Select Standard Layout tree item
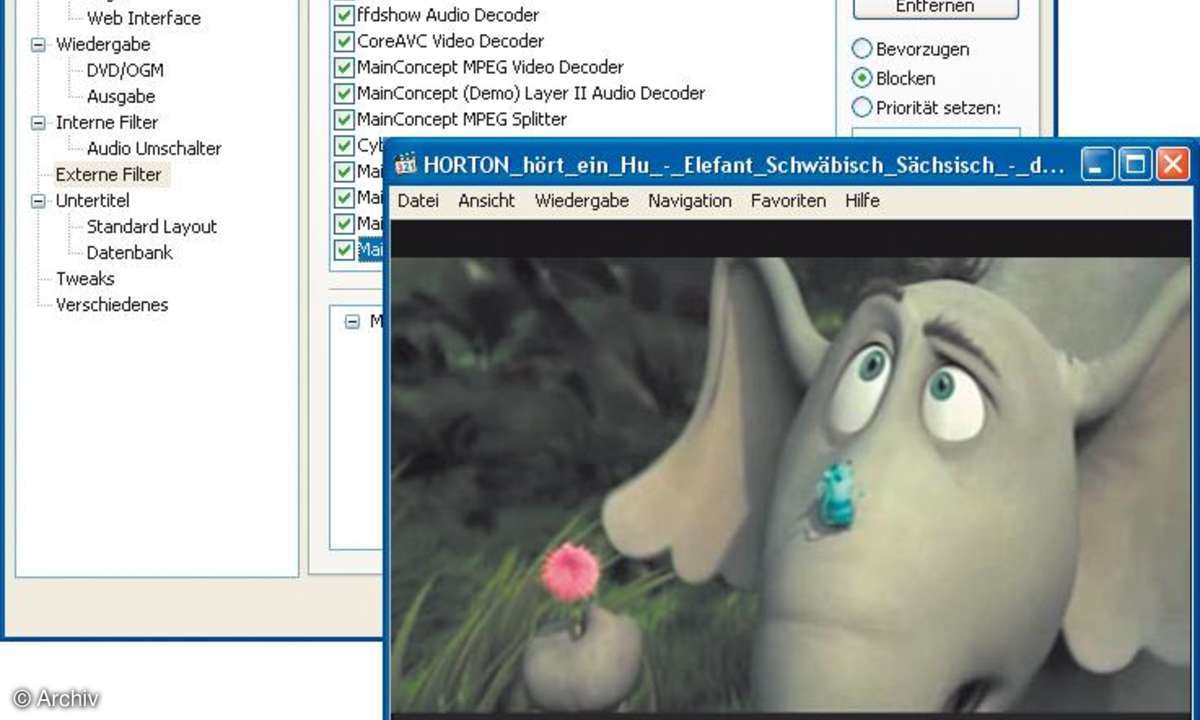 point(152,227)
